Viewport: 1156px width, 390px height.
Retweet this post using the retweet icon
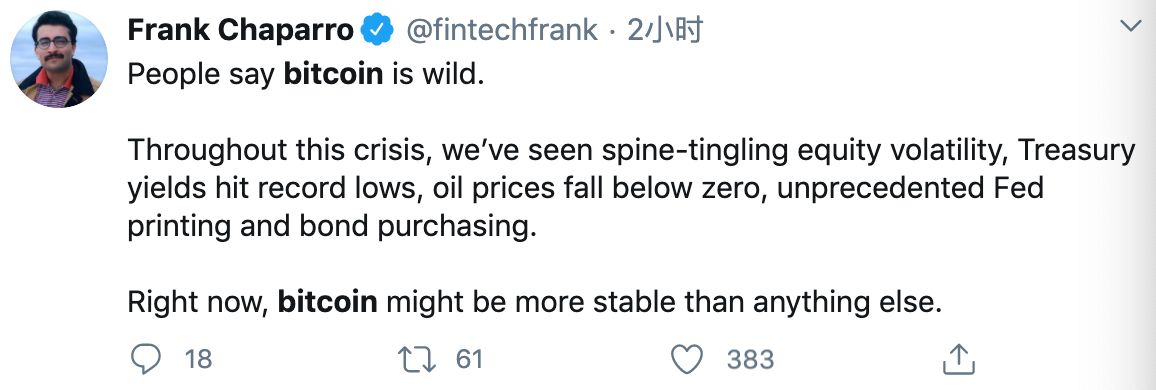417,359
